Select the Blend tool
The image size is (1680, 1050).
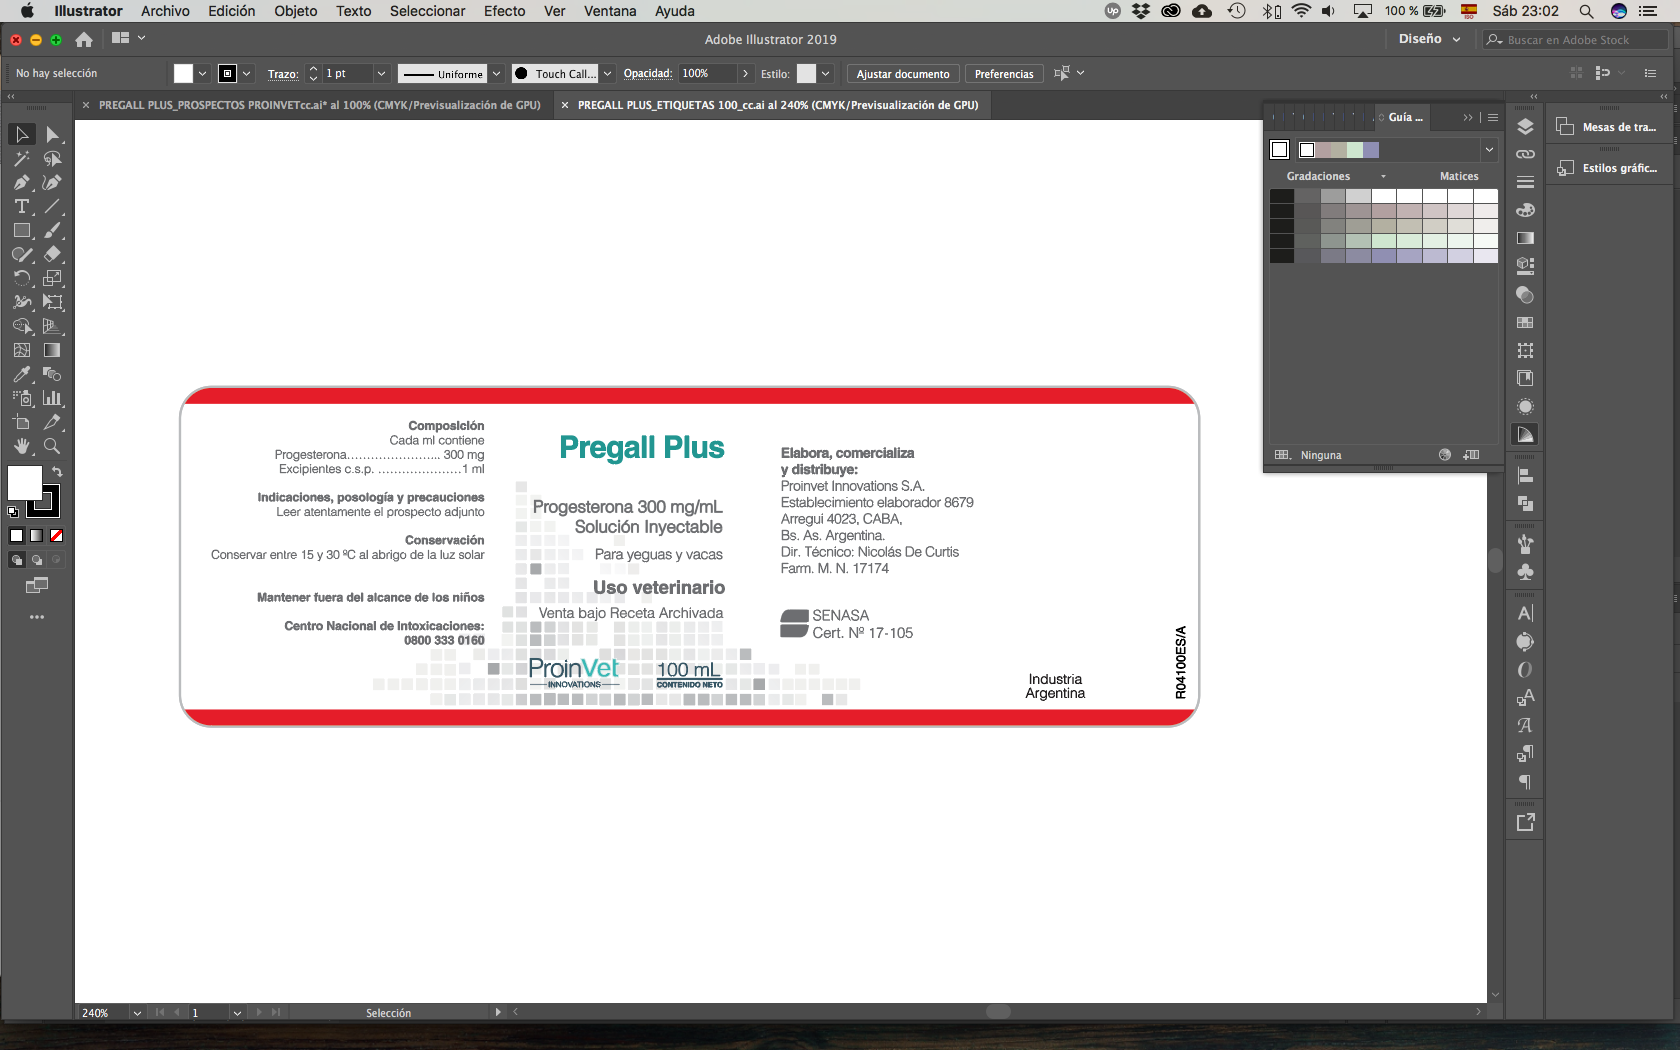(x=52, y=374)
